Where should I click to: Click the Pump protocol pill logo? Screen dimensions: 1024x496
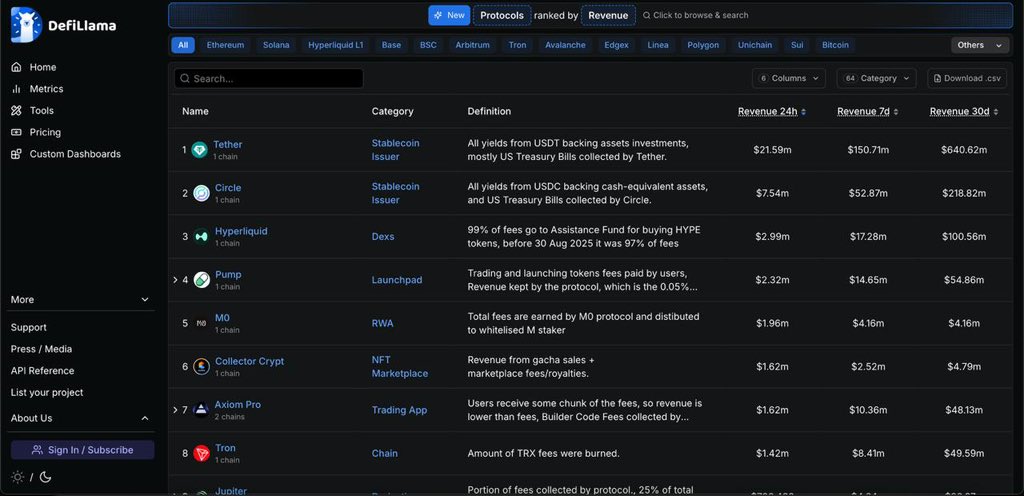[x=202, y=280]
